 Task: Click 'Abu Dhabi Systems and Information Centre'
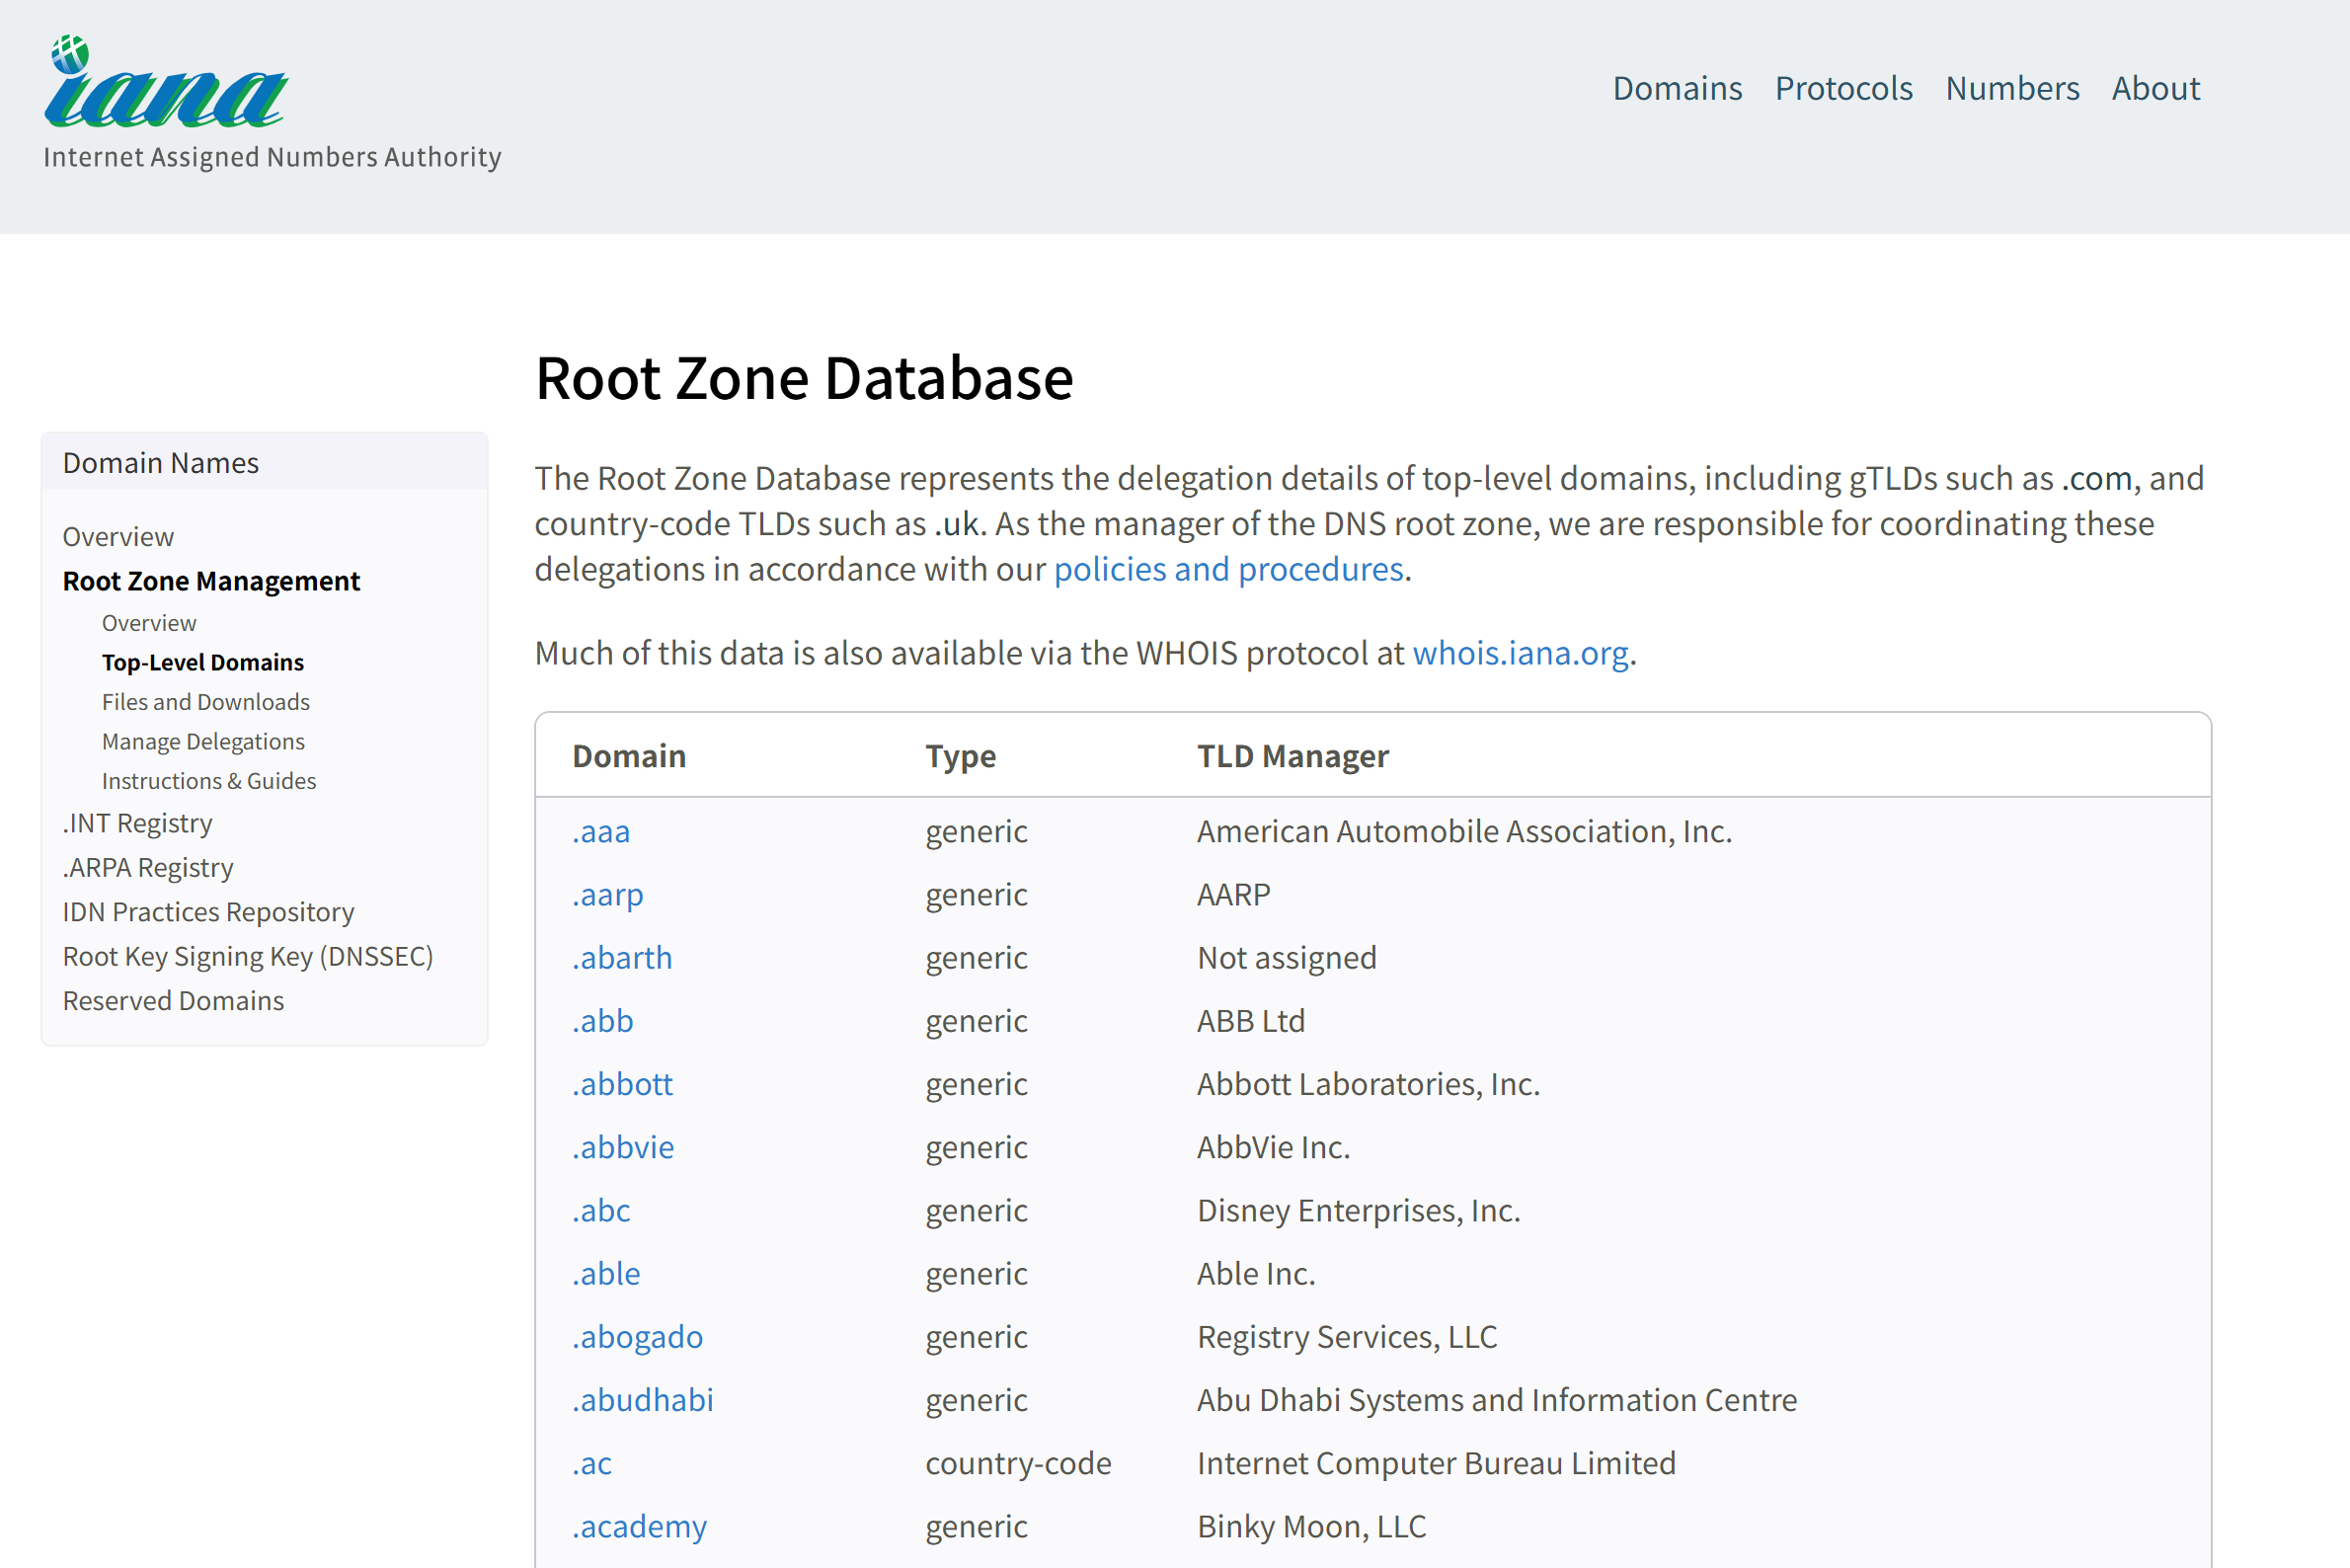tap(1496, 1400)
